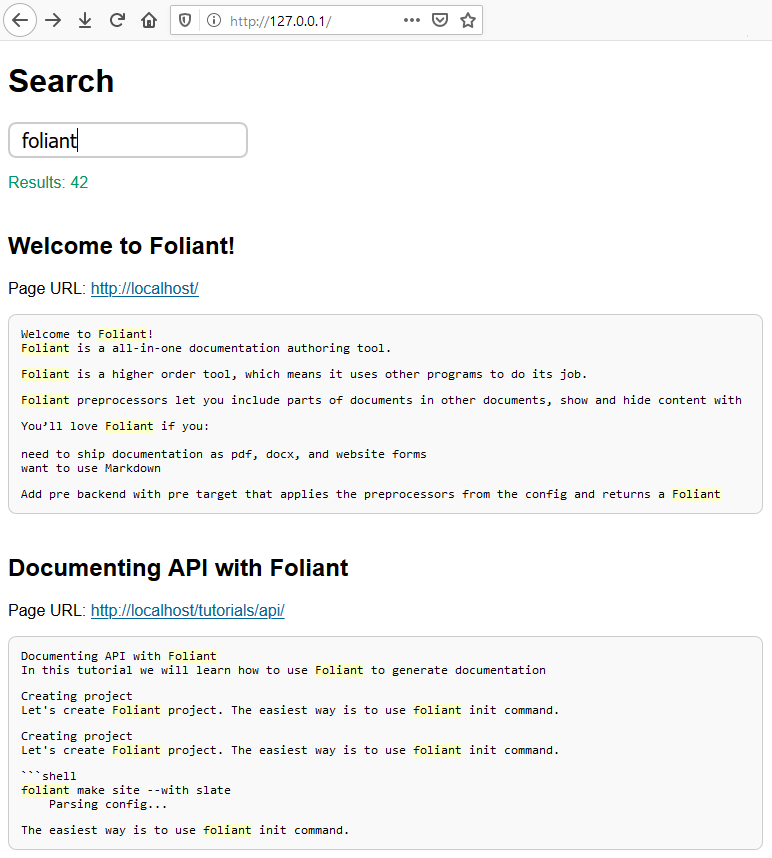Click the line 'foliant make site --with slate'
The height and width of the screenshot is (858, 772).
[126, 790]
